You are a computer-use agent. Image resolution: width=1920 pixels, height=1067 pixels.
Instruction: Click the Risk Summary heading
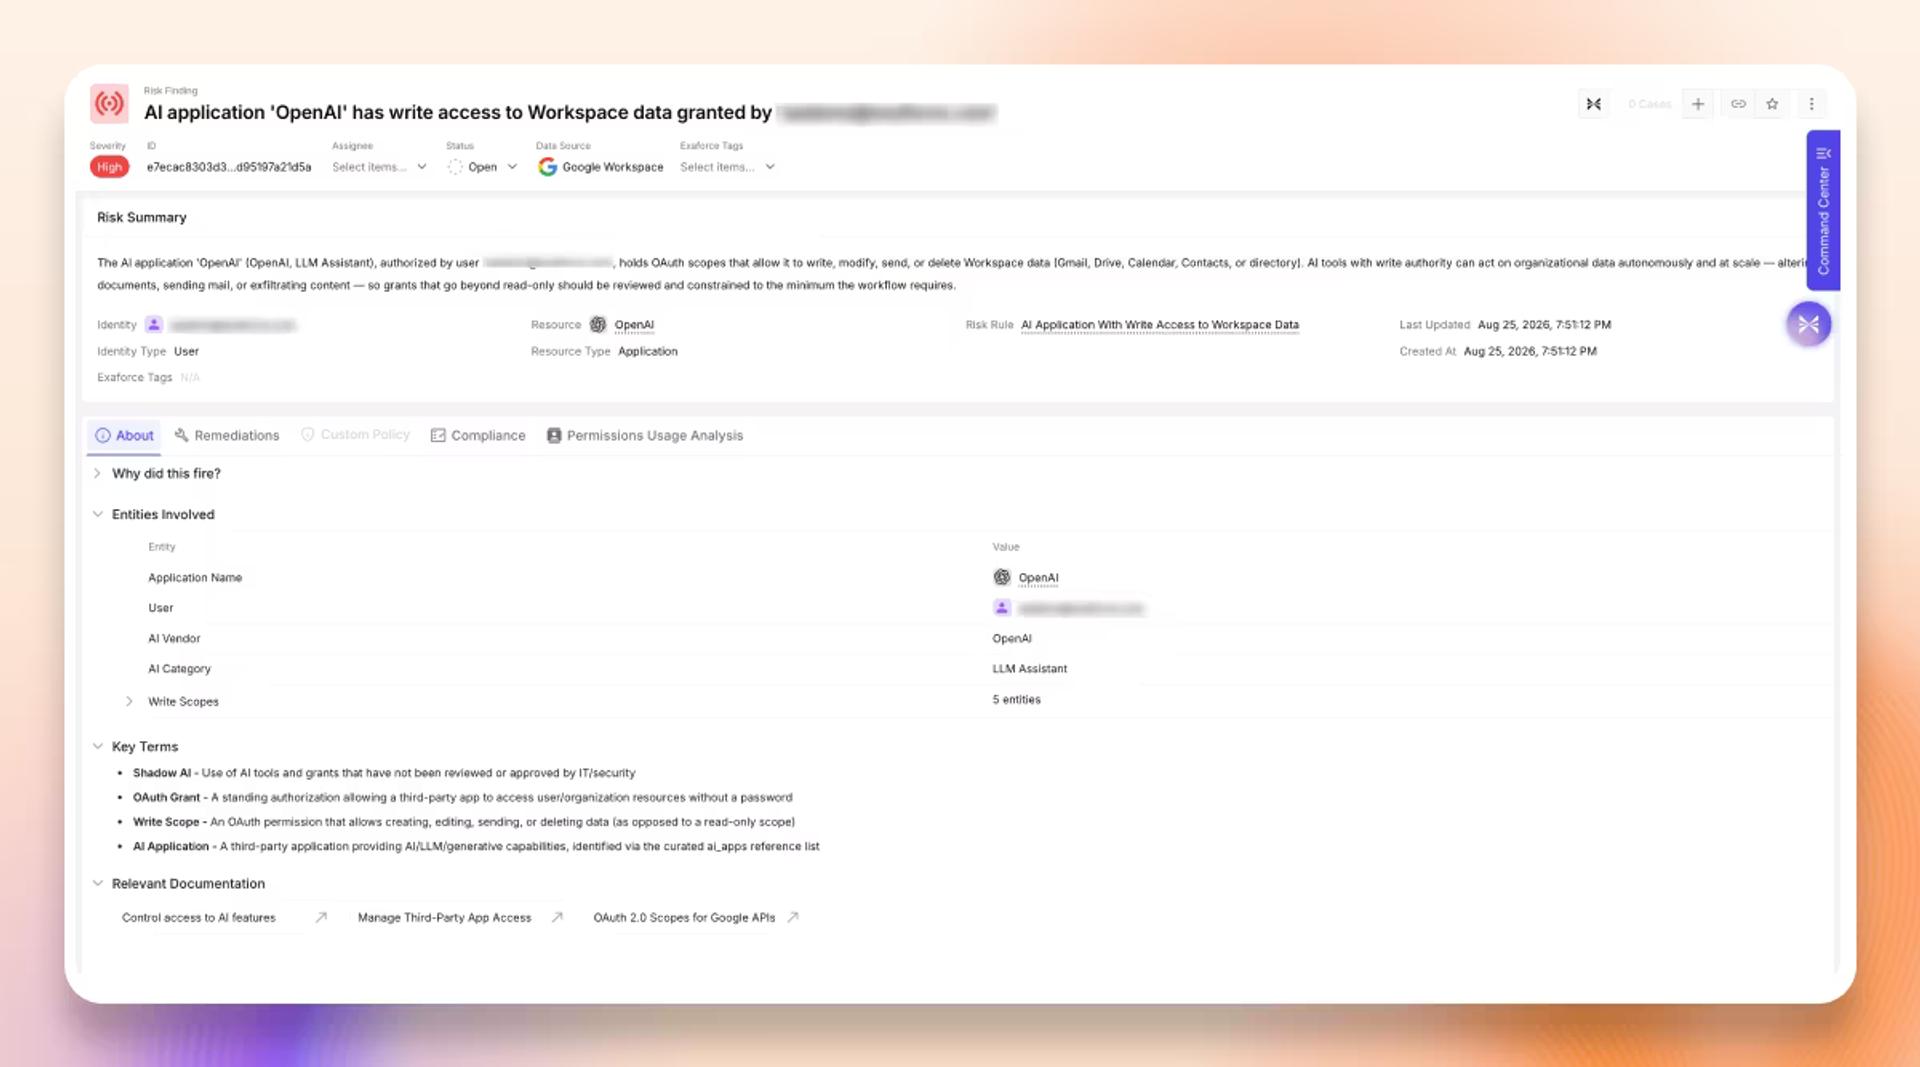point(141,217)
